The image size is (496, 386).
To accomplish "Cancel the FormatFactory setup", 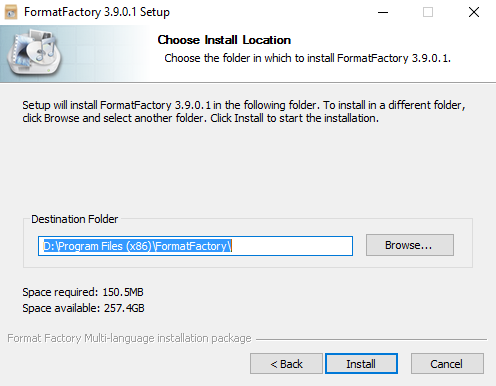I will pyautogui.click(x=447, y=364).
